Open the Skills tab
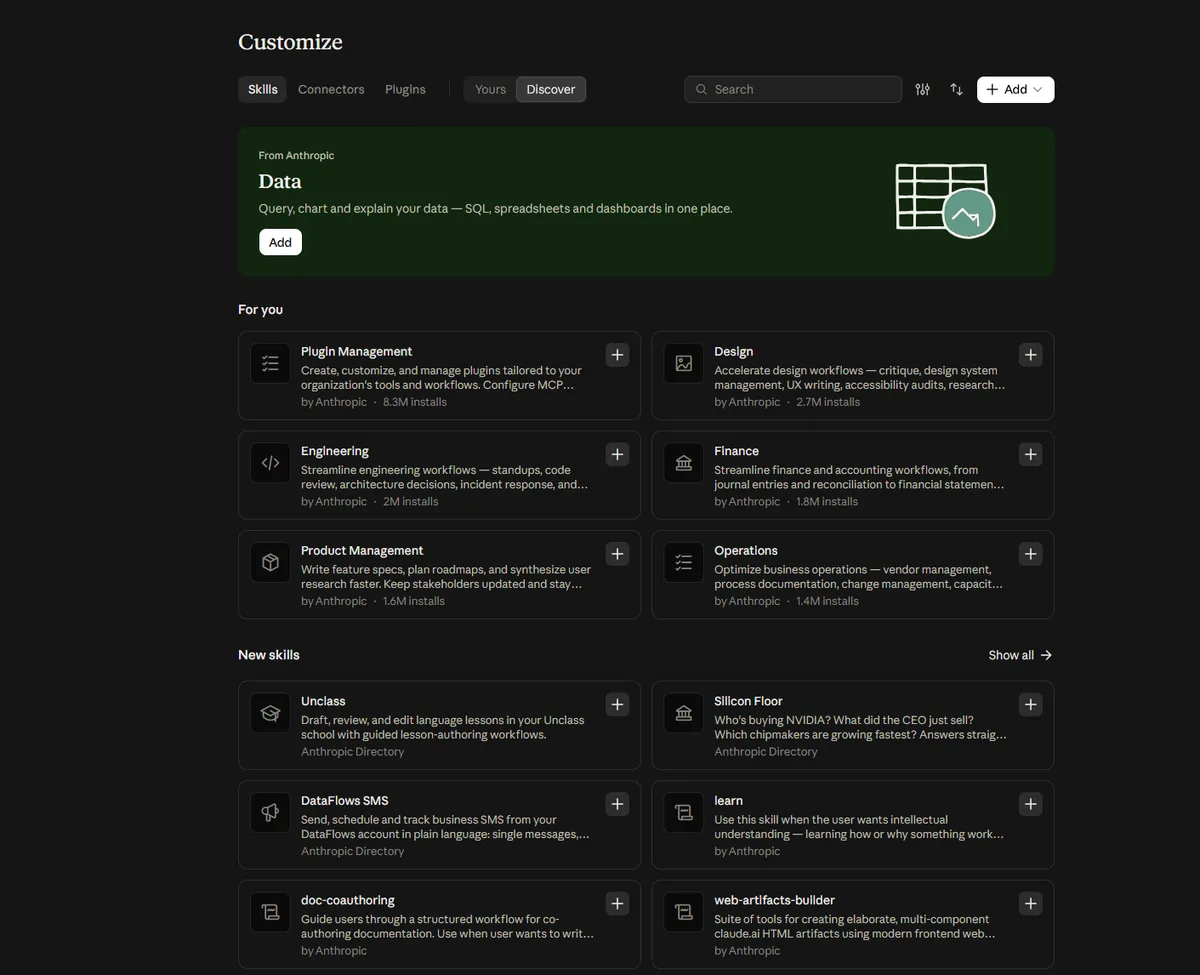Image resolution: width=1200 pixels, height=975 pixels. [x=263, y=89]
